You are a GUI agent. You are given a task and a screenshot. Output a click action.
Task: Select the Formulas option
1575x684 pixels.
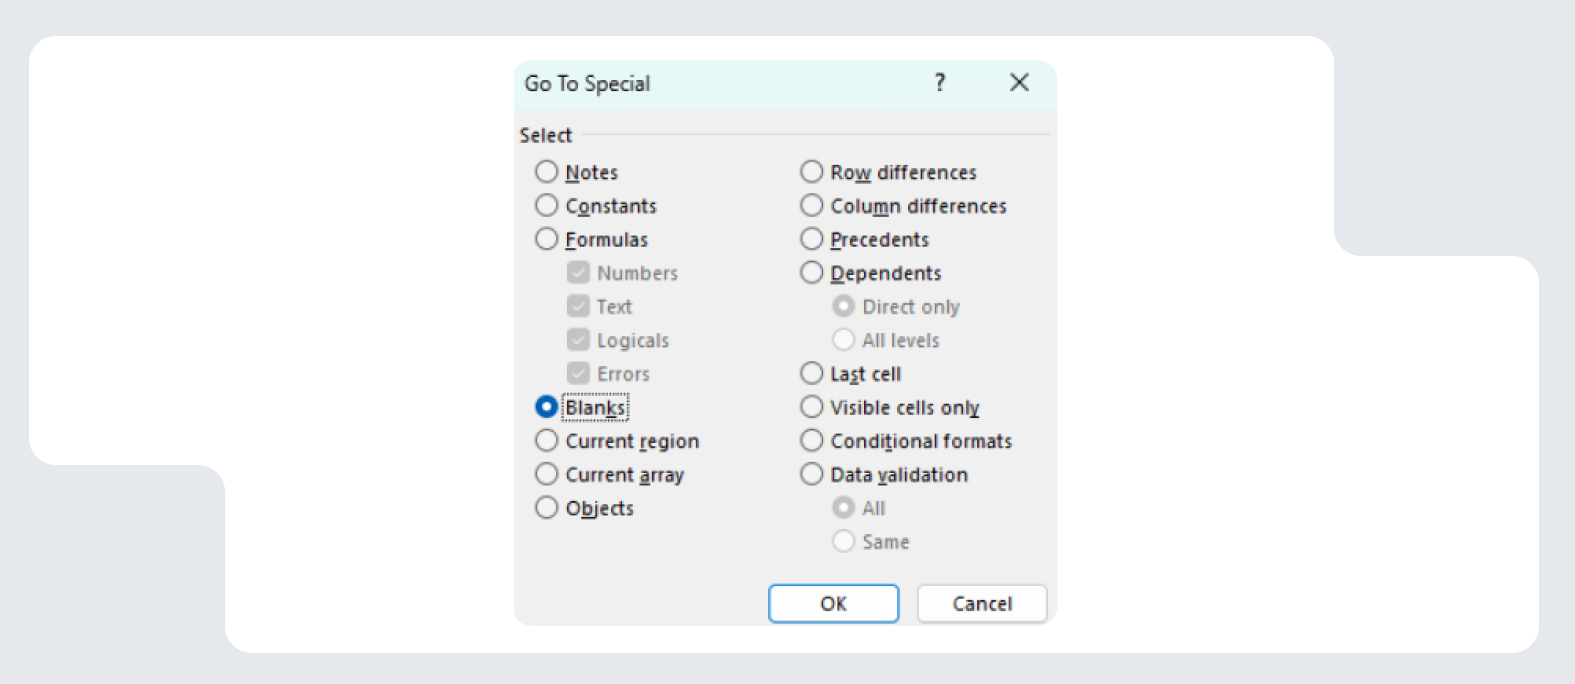point(546,240)
